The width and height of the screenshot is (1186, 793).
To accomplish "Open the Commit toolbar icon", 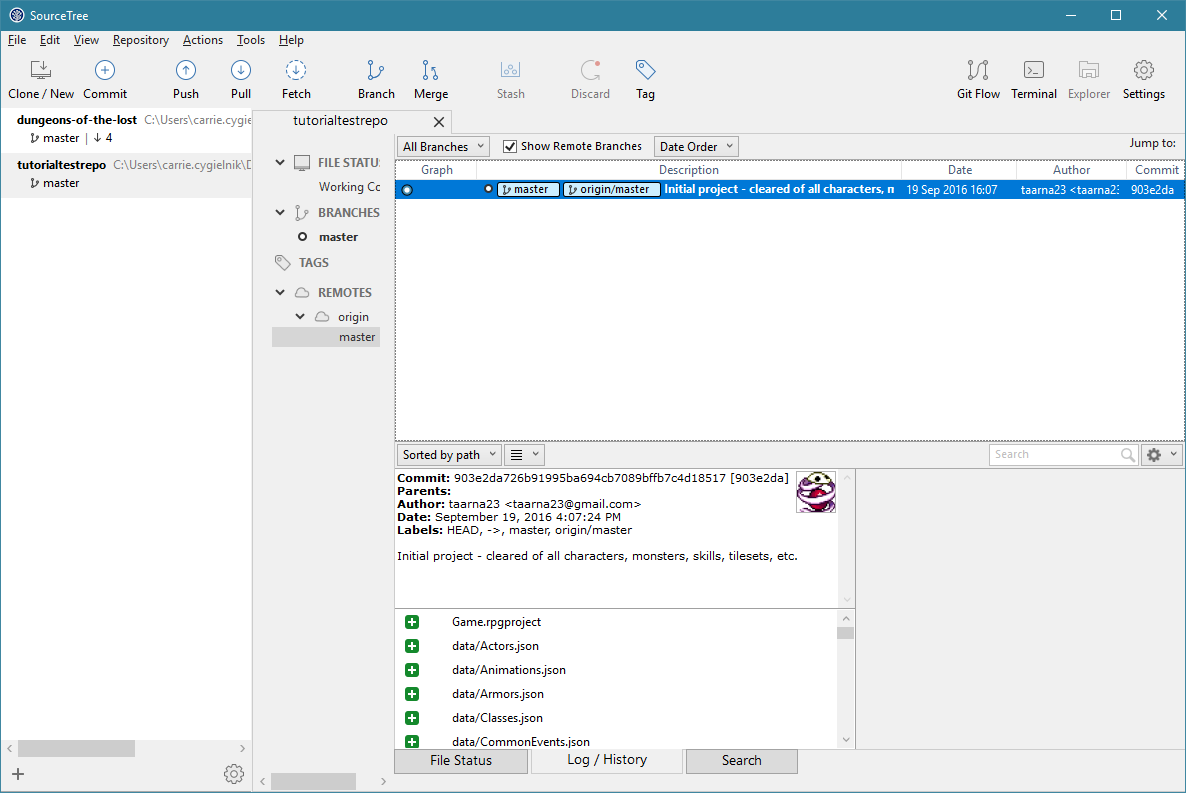I will point(104,70).
